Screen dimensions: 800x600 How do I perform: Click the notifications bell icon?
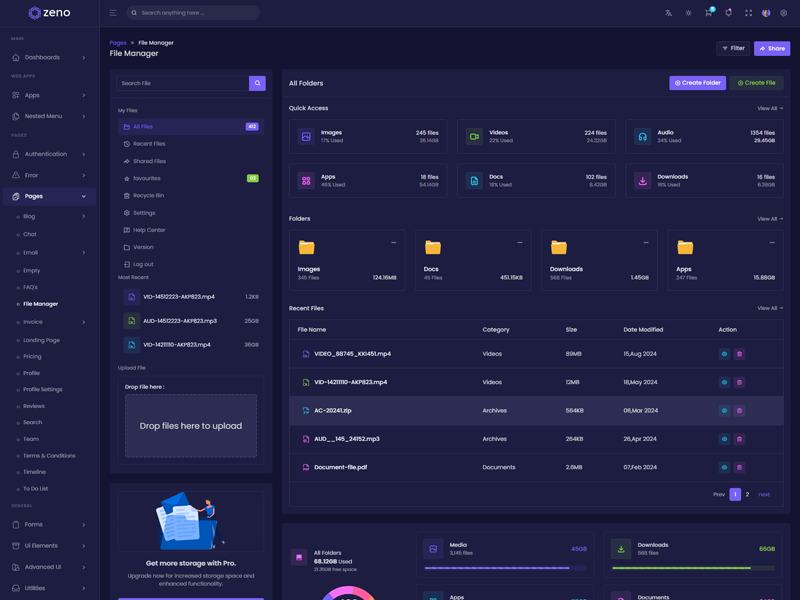pos(728,13)
